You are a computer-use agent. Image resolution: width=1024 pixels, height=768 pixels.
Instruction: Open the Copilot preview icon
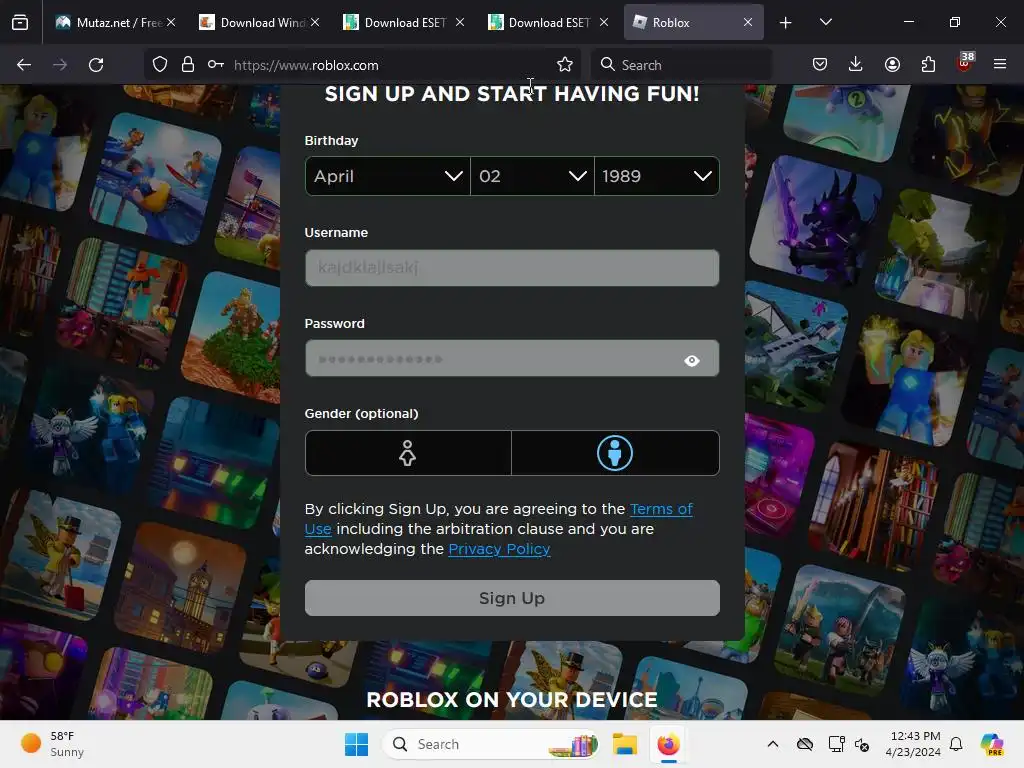coord(992,744)
